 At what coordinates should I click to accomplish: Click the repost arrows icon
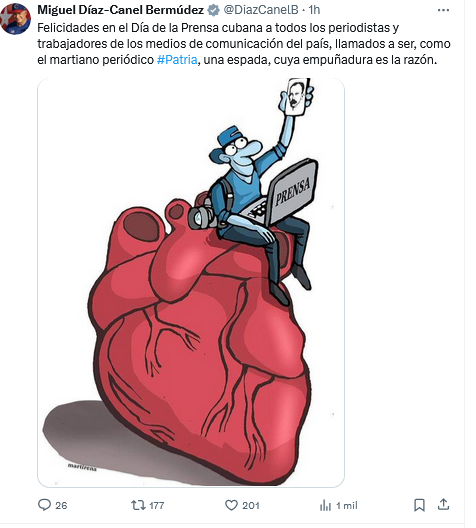138,505
